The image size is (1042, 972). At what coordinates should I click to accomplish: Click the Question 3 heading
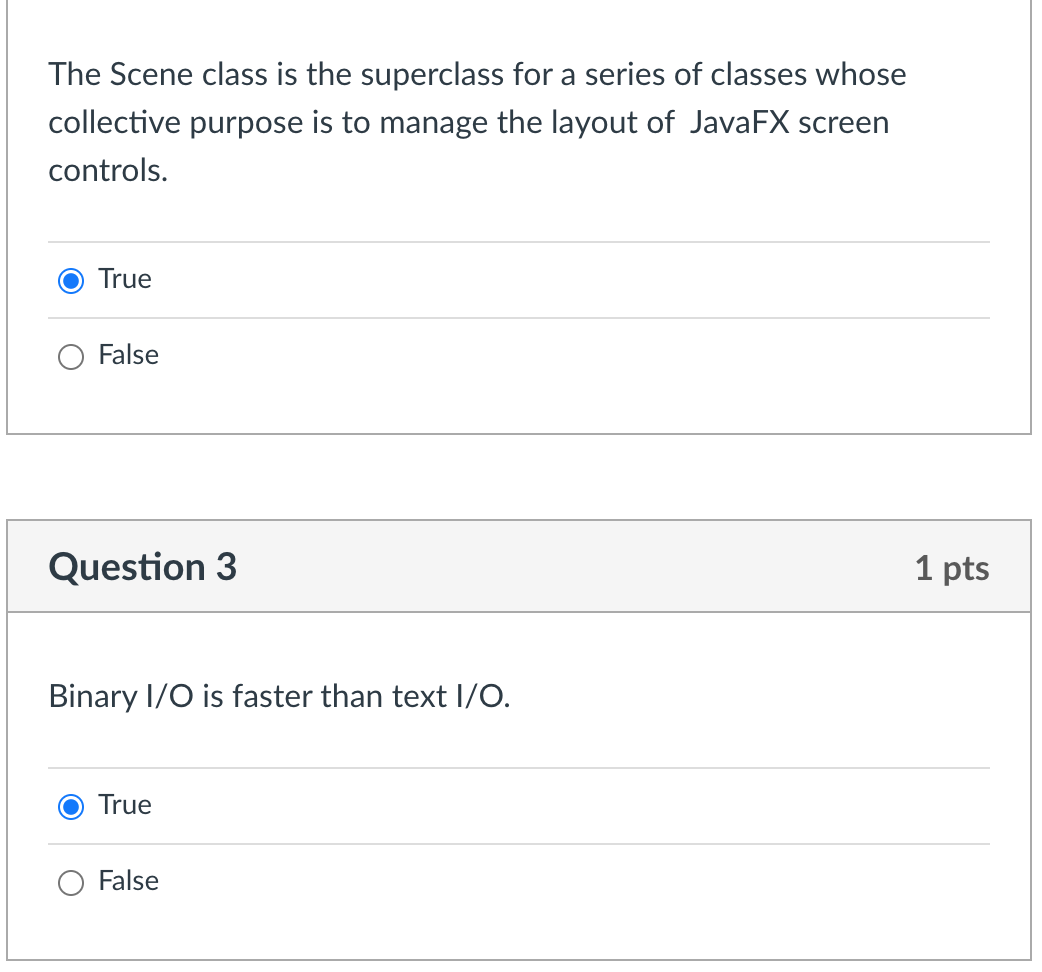(143, 567)
